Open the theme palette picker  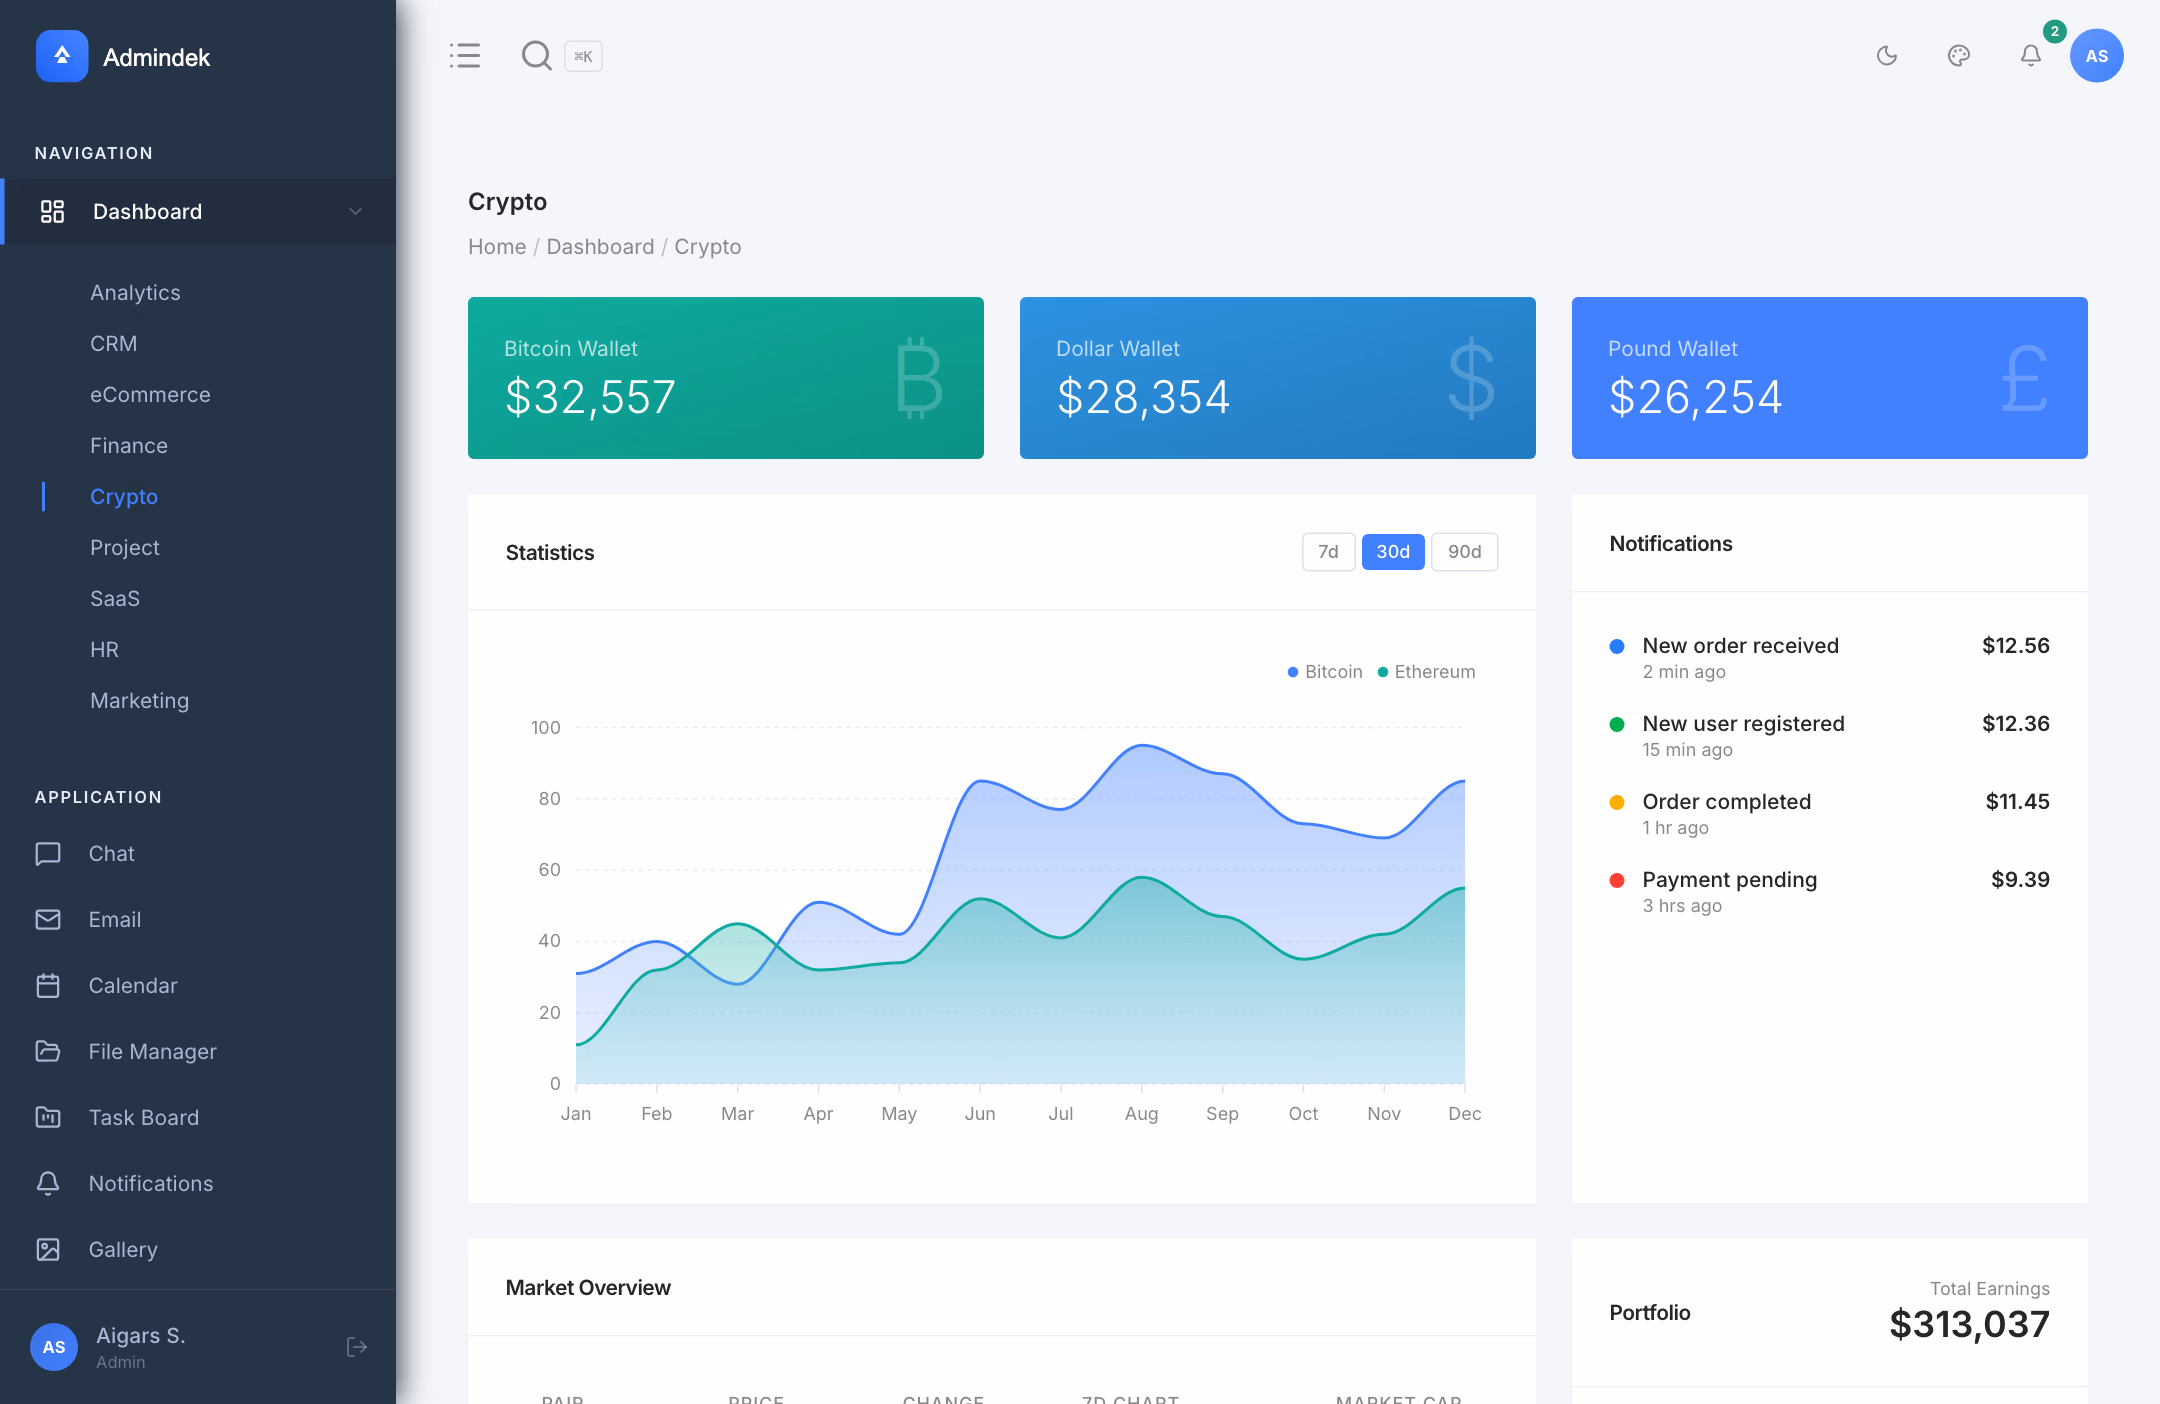1959,56
